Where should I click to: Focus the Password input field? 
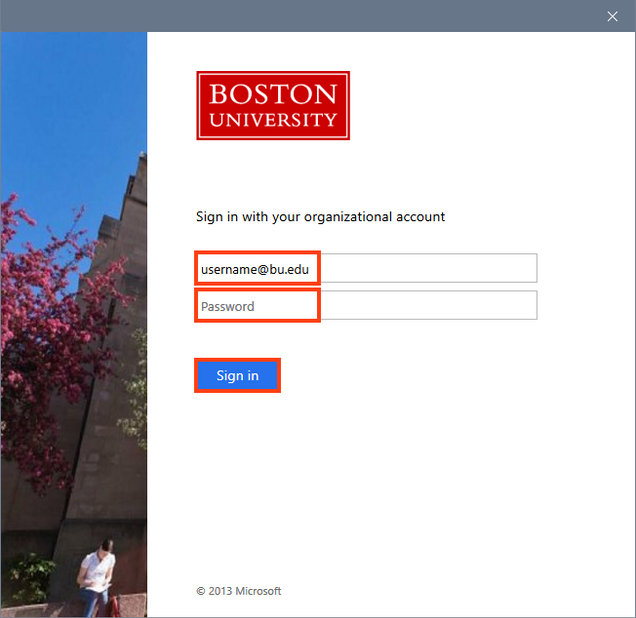tap(367, 305)
